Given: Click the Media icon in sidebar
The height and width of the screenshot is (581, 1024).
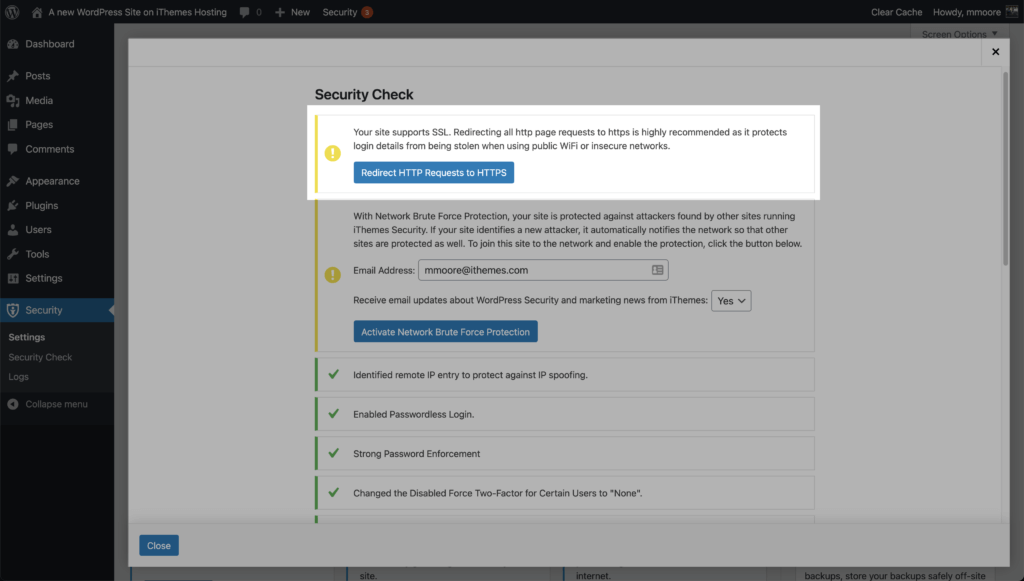Looking at the screenshot, I should click(x=13, y=101).
